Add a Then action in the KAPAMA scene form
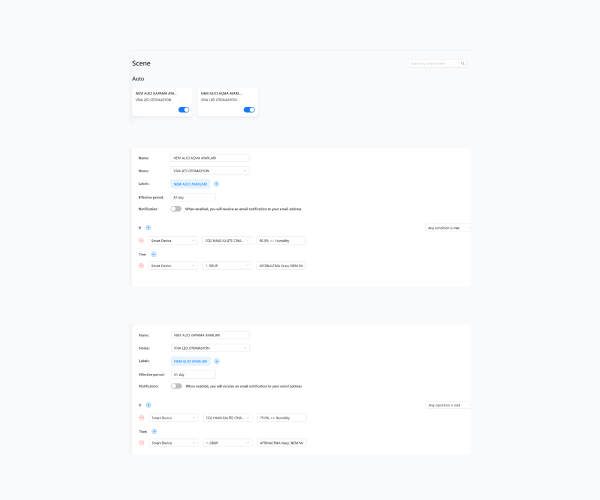The height and width of the screenshot is (500, 600). click(154, 431)
